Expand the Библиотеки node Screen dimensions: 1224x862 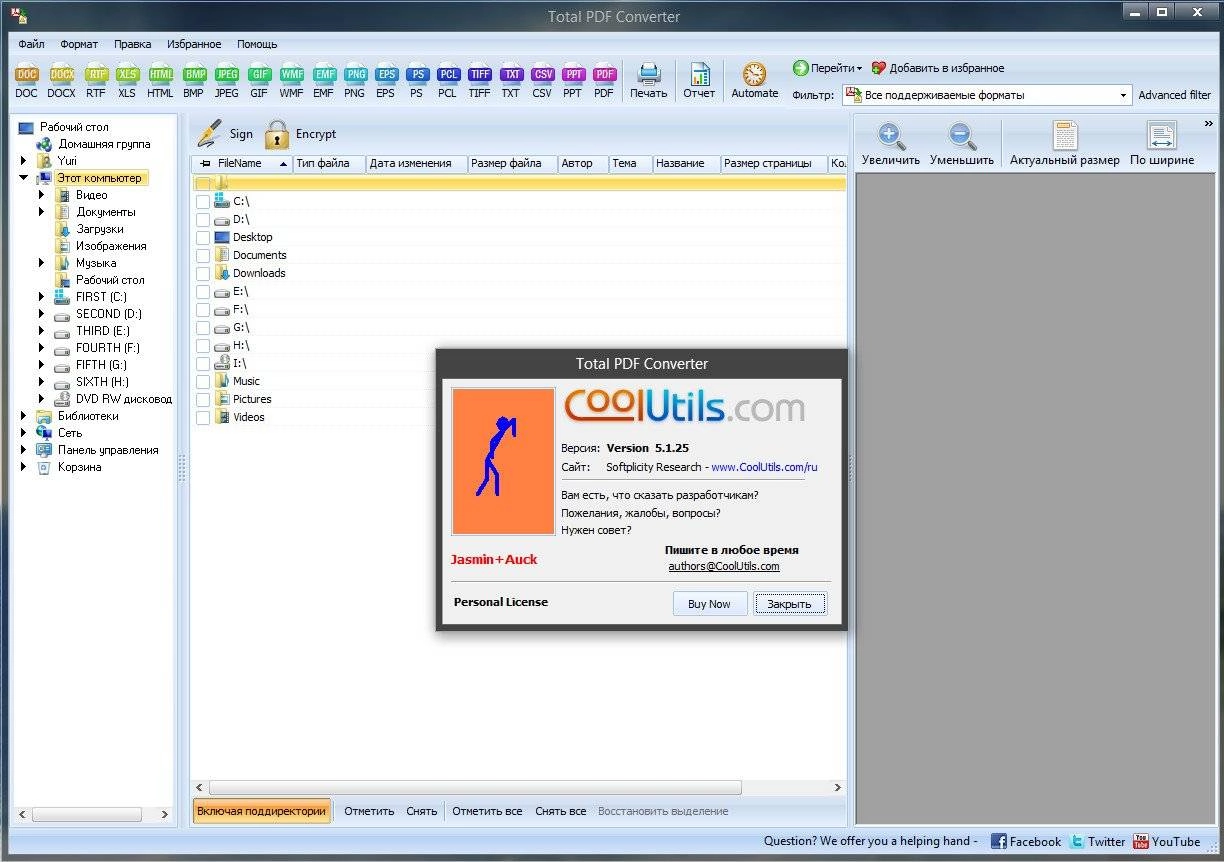tap(23, 416)
